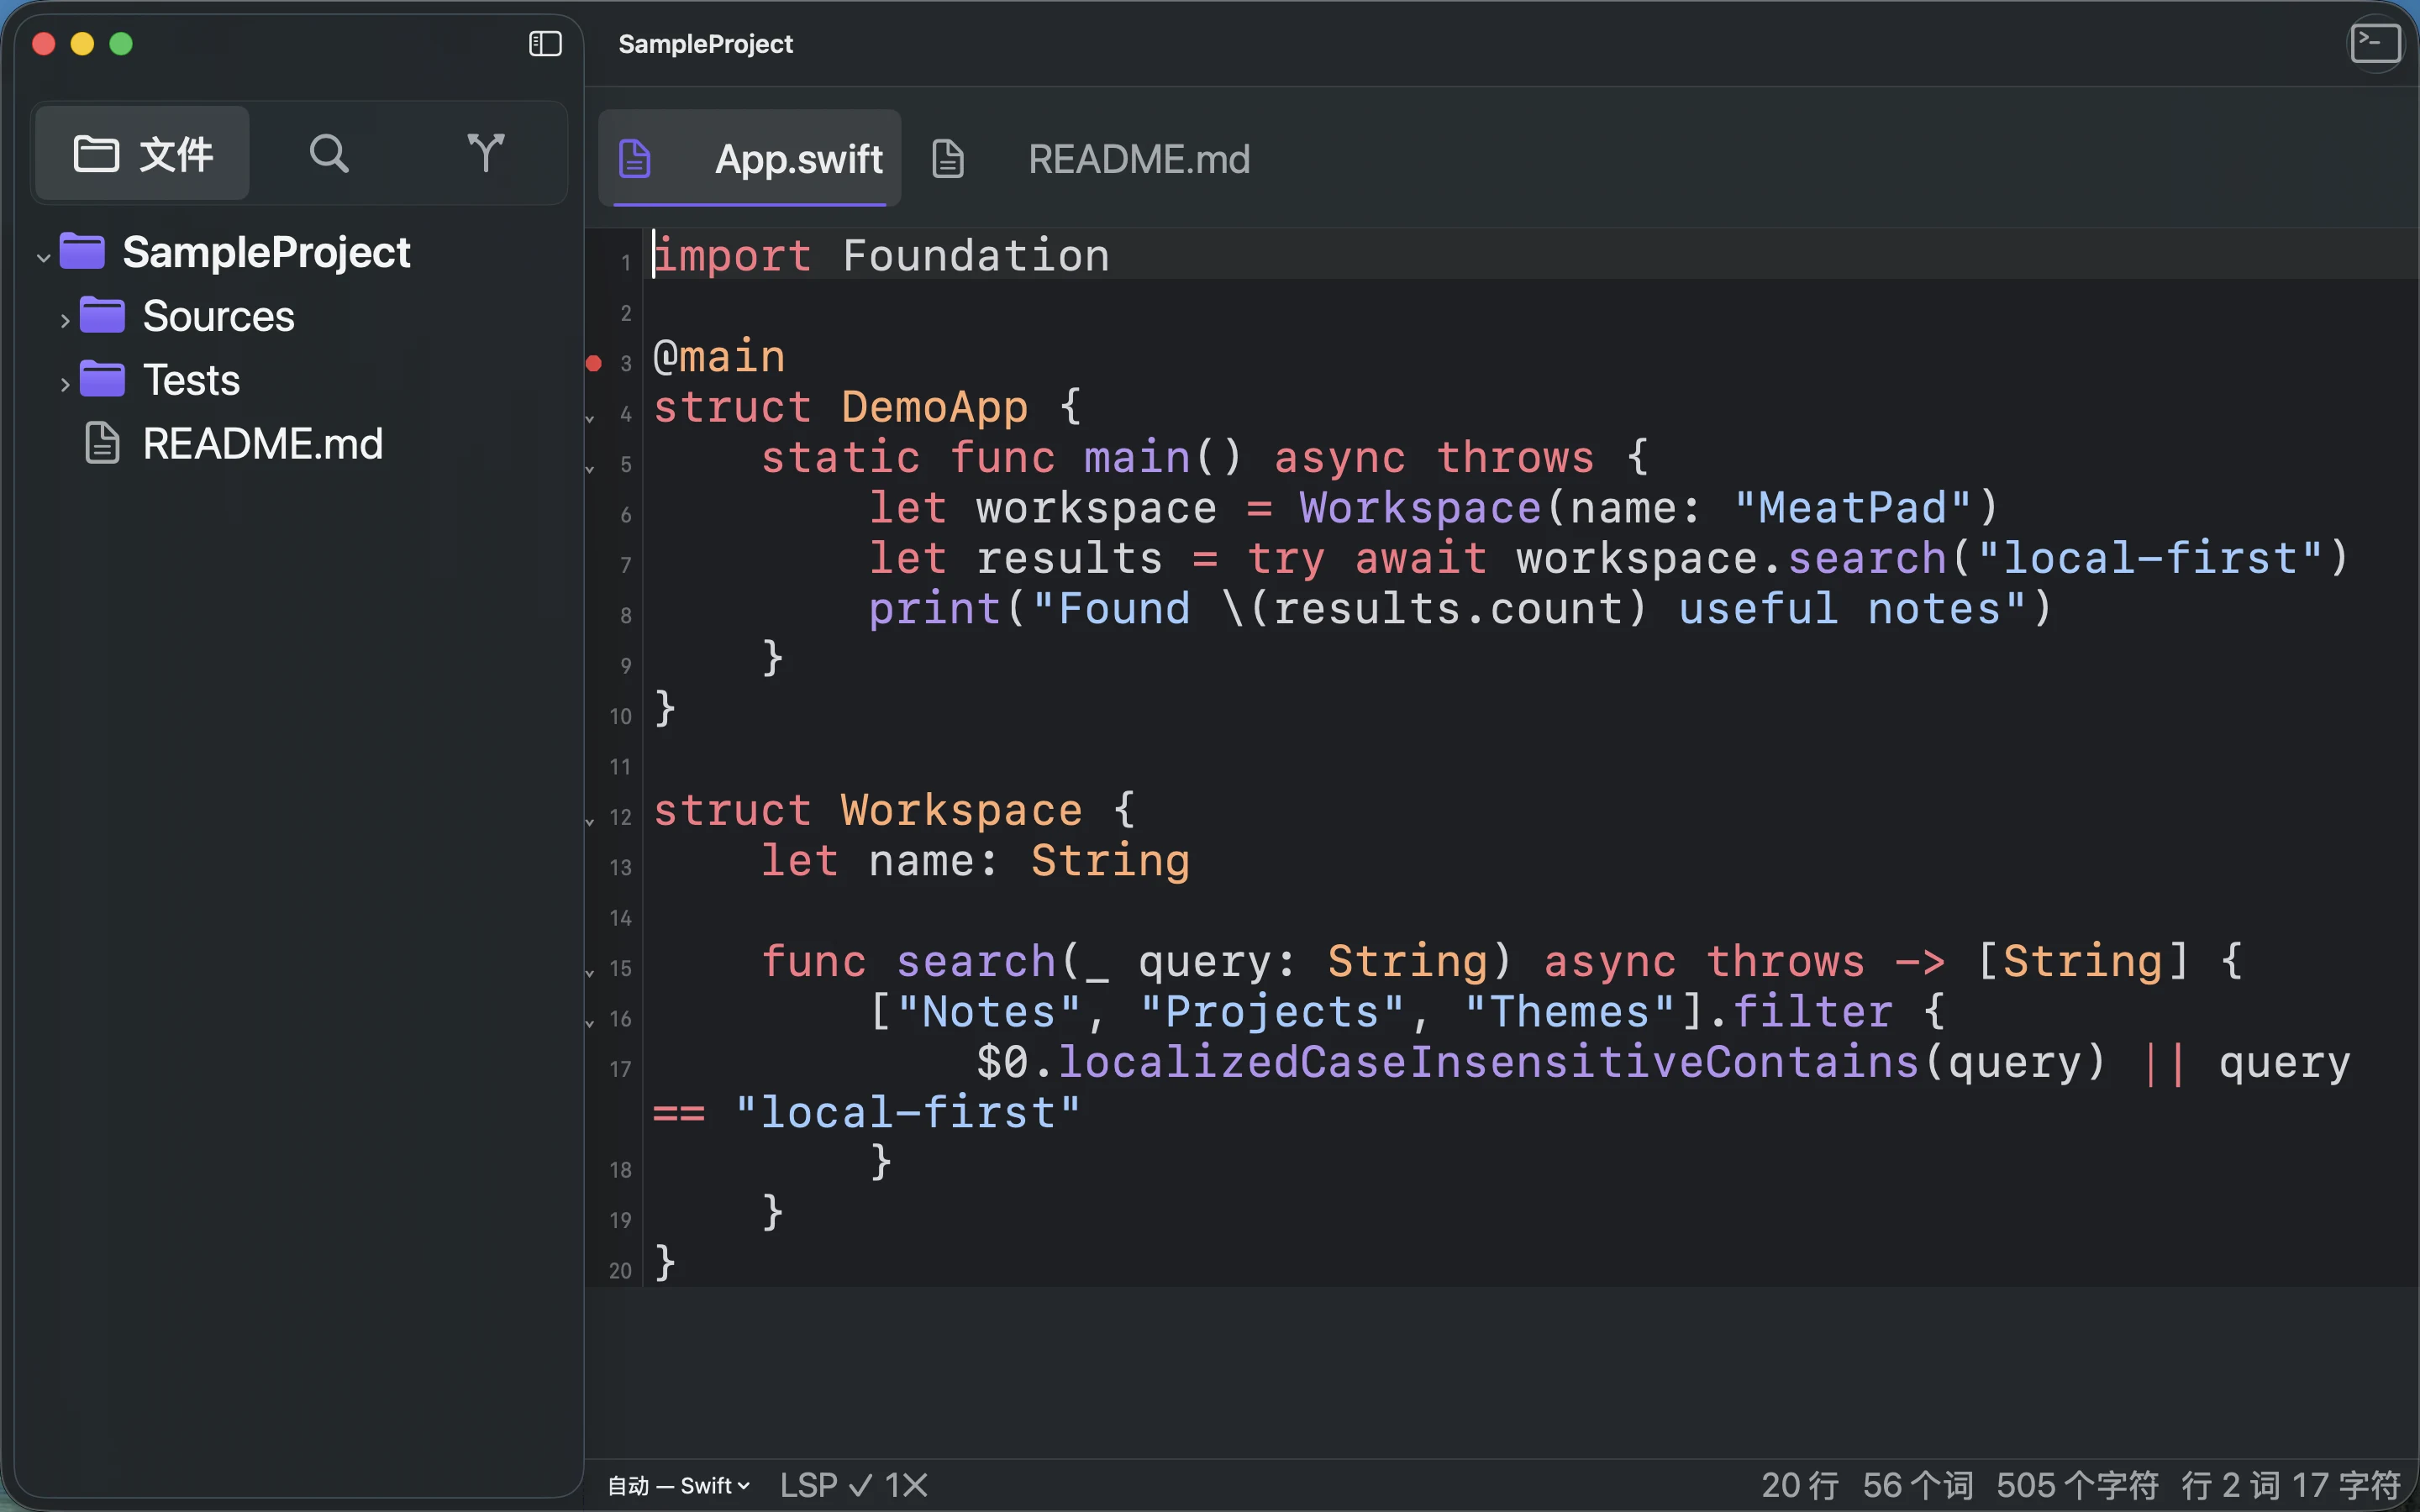The image size is (2420, 1512).
Task: Expand the Sources folder chevron
Action: [65, 321]
